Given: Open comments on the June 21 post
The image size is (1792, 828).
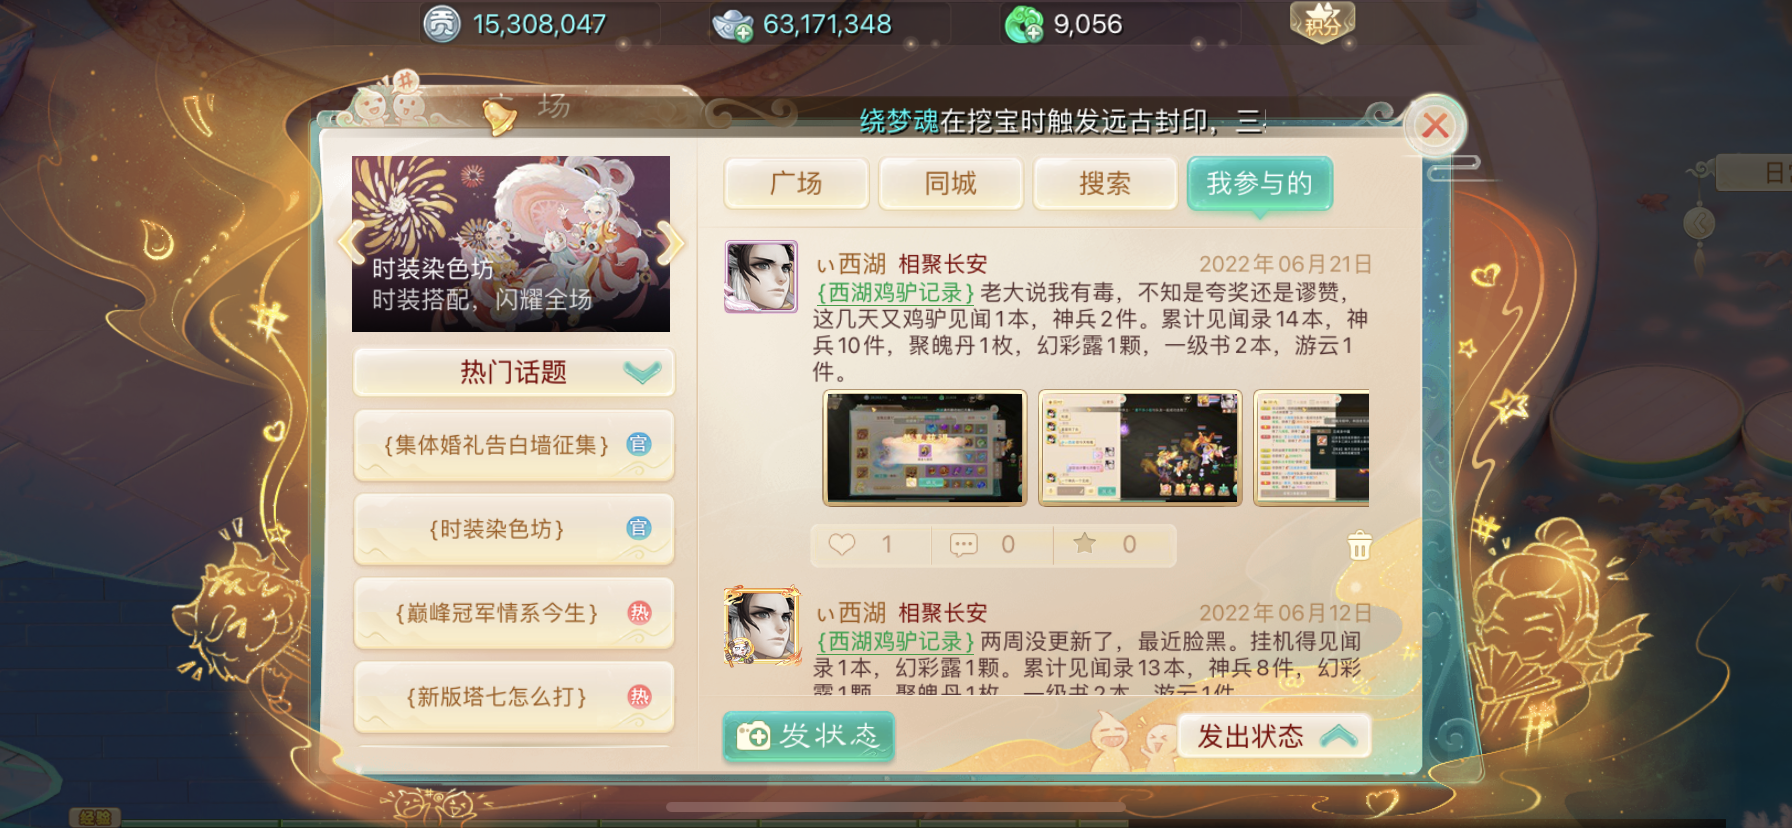Looking at the screenshot, I should 963,545.
